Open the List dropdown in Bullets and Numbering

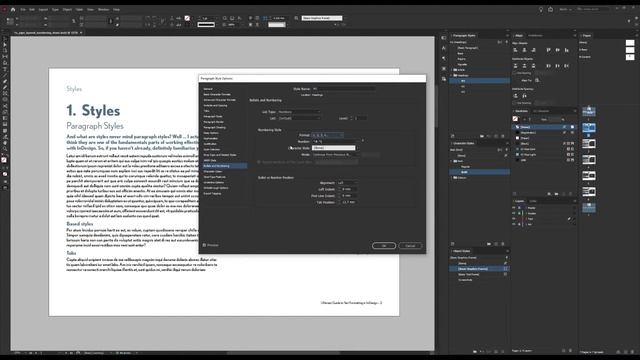[299, 118]
